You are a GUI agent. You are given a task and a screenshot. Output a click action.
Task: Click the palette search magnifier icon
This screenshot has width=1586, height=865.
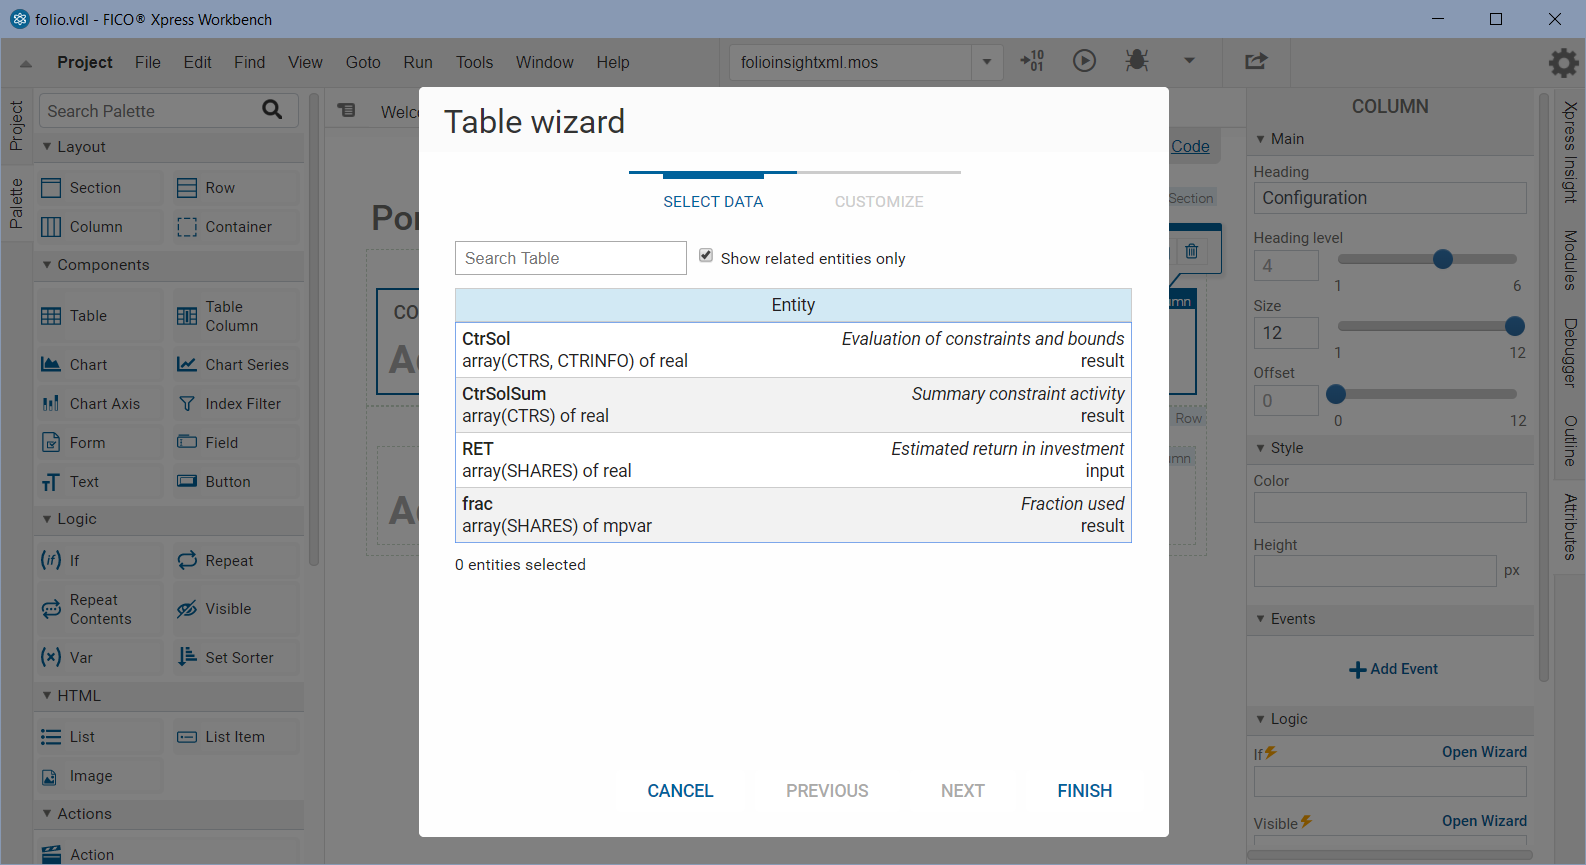(x=272, y=110)
